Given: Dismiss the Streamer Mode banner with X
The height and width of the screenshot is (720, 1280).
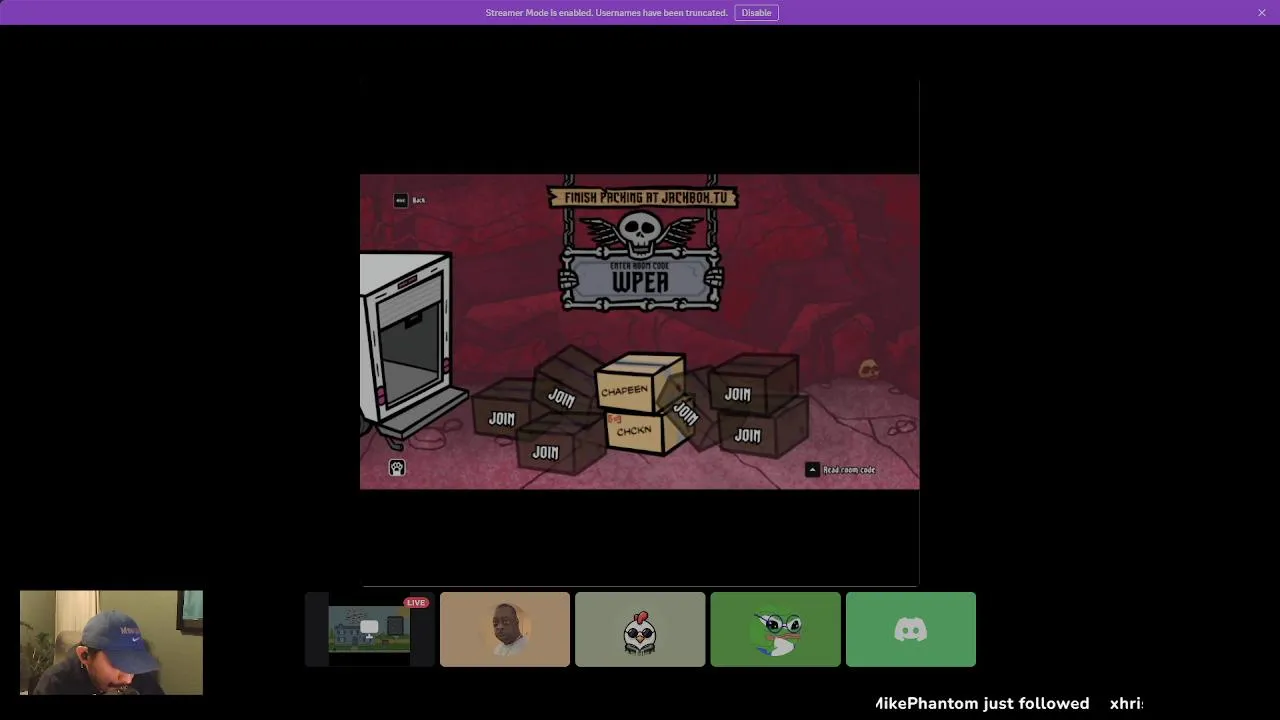Looking at the screenshot, I should [1262, 13].
